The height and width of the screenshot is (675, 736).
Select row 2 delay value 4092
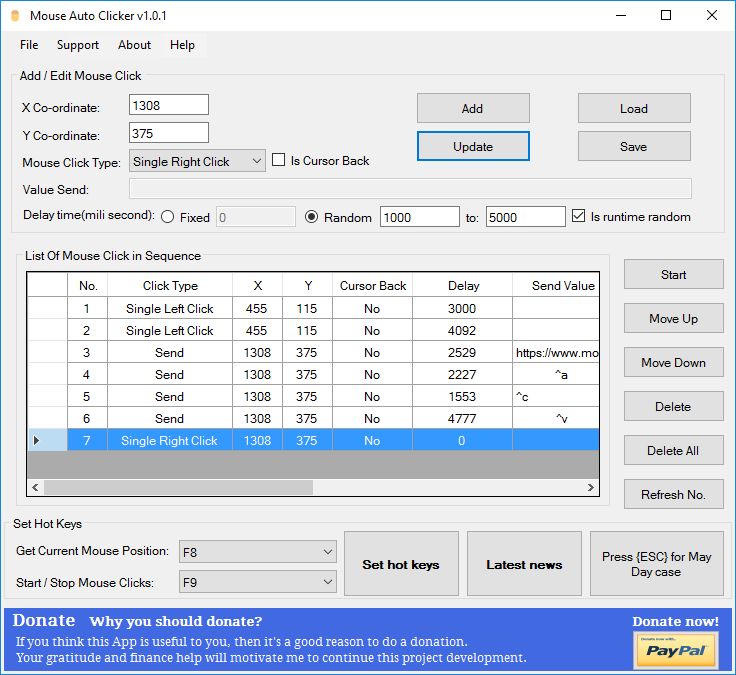[463, 330]
